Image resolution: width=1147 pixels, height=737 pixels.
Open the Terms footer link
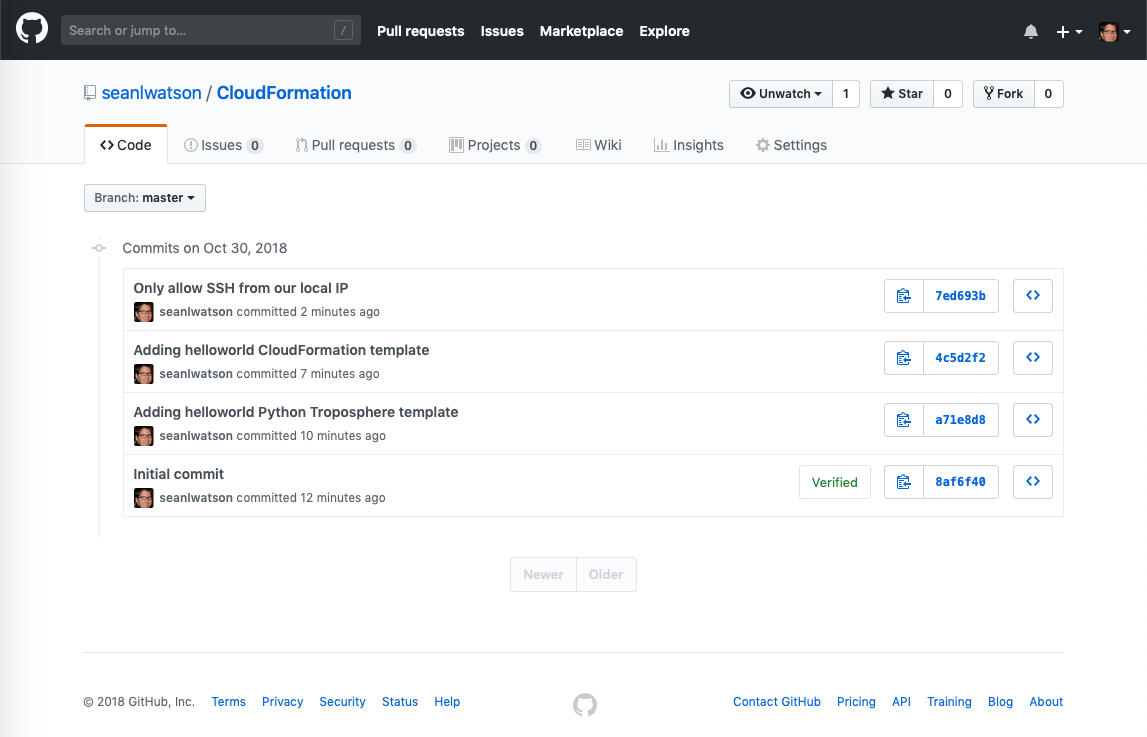click(228, 702)
